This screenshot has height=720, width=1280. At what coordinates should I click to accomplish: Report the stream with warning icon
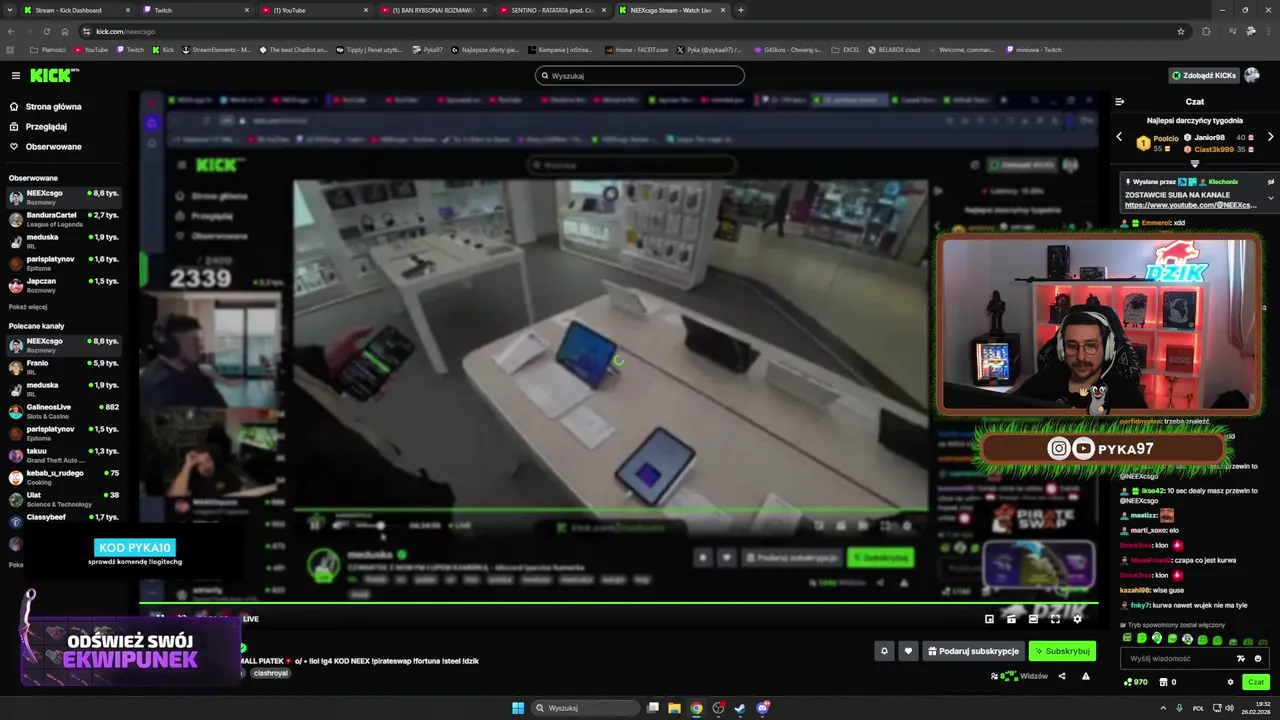pyautogui.click(x=1086, y=676)
